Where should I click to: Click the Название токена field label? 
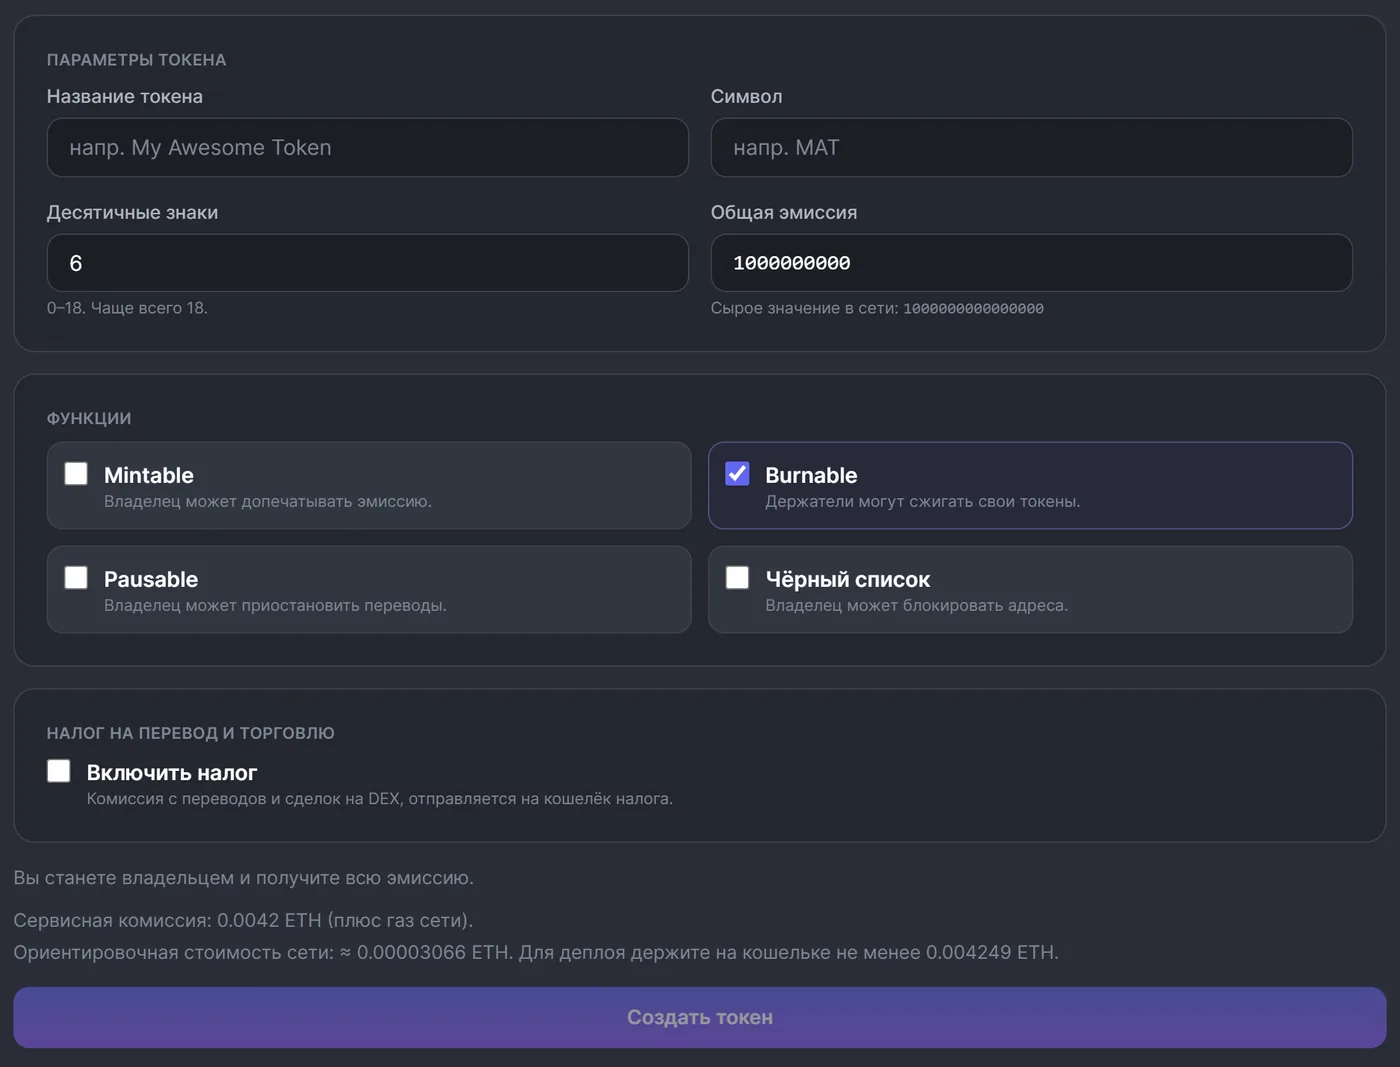125,96
